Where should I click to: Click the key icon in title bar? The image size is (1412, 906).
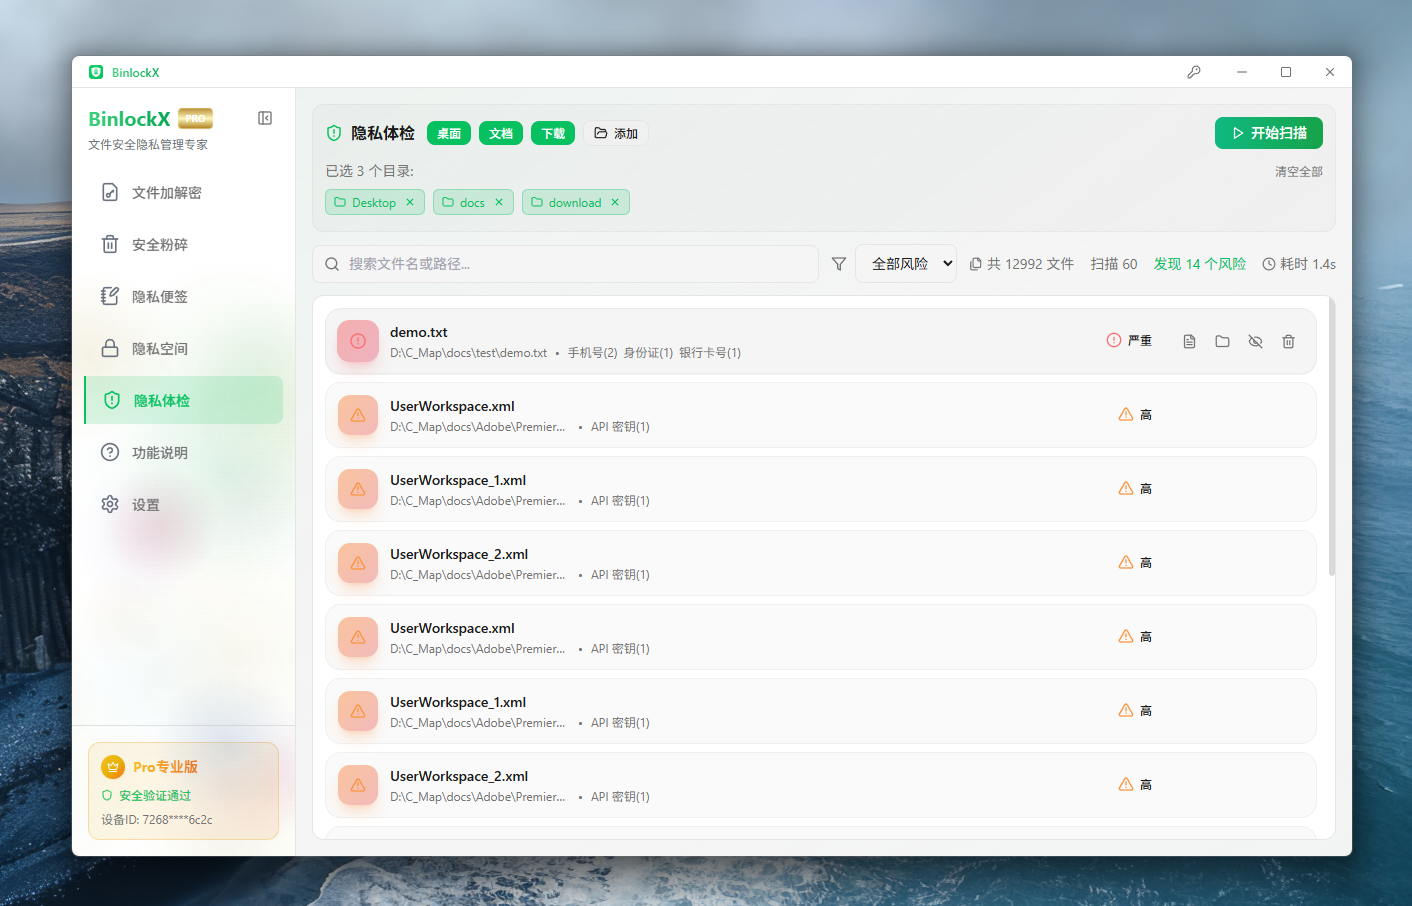pos(1194,72)
